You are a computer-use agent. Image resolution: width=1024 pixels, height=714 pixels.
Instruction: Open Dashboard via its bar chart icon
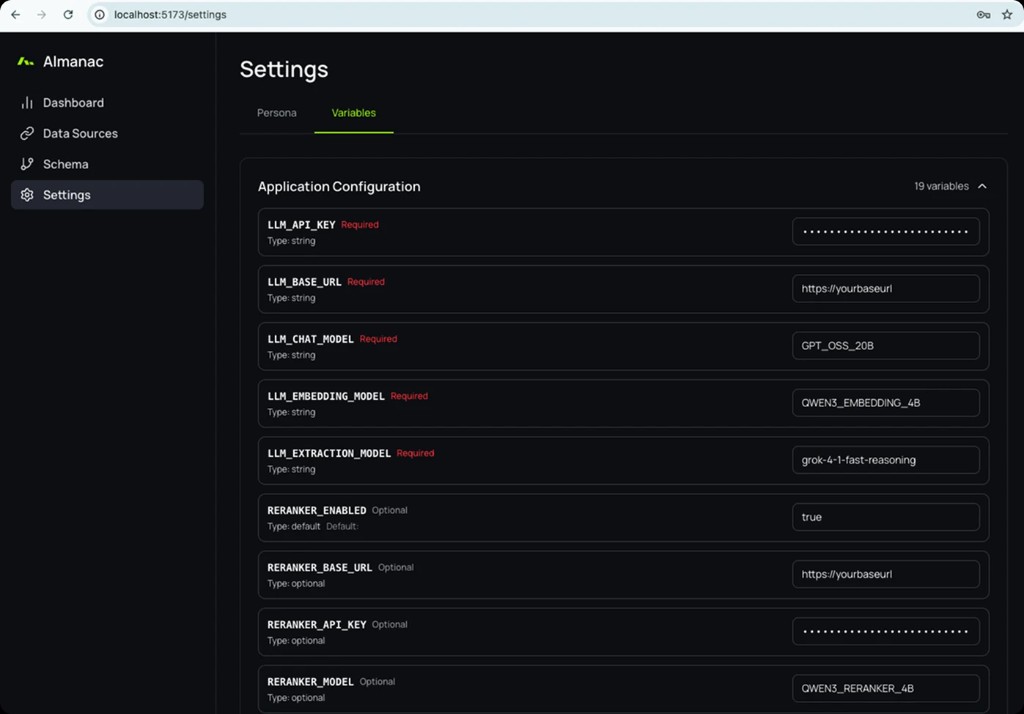click(27, 103)
